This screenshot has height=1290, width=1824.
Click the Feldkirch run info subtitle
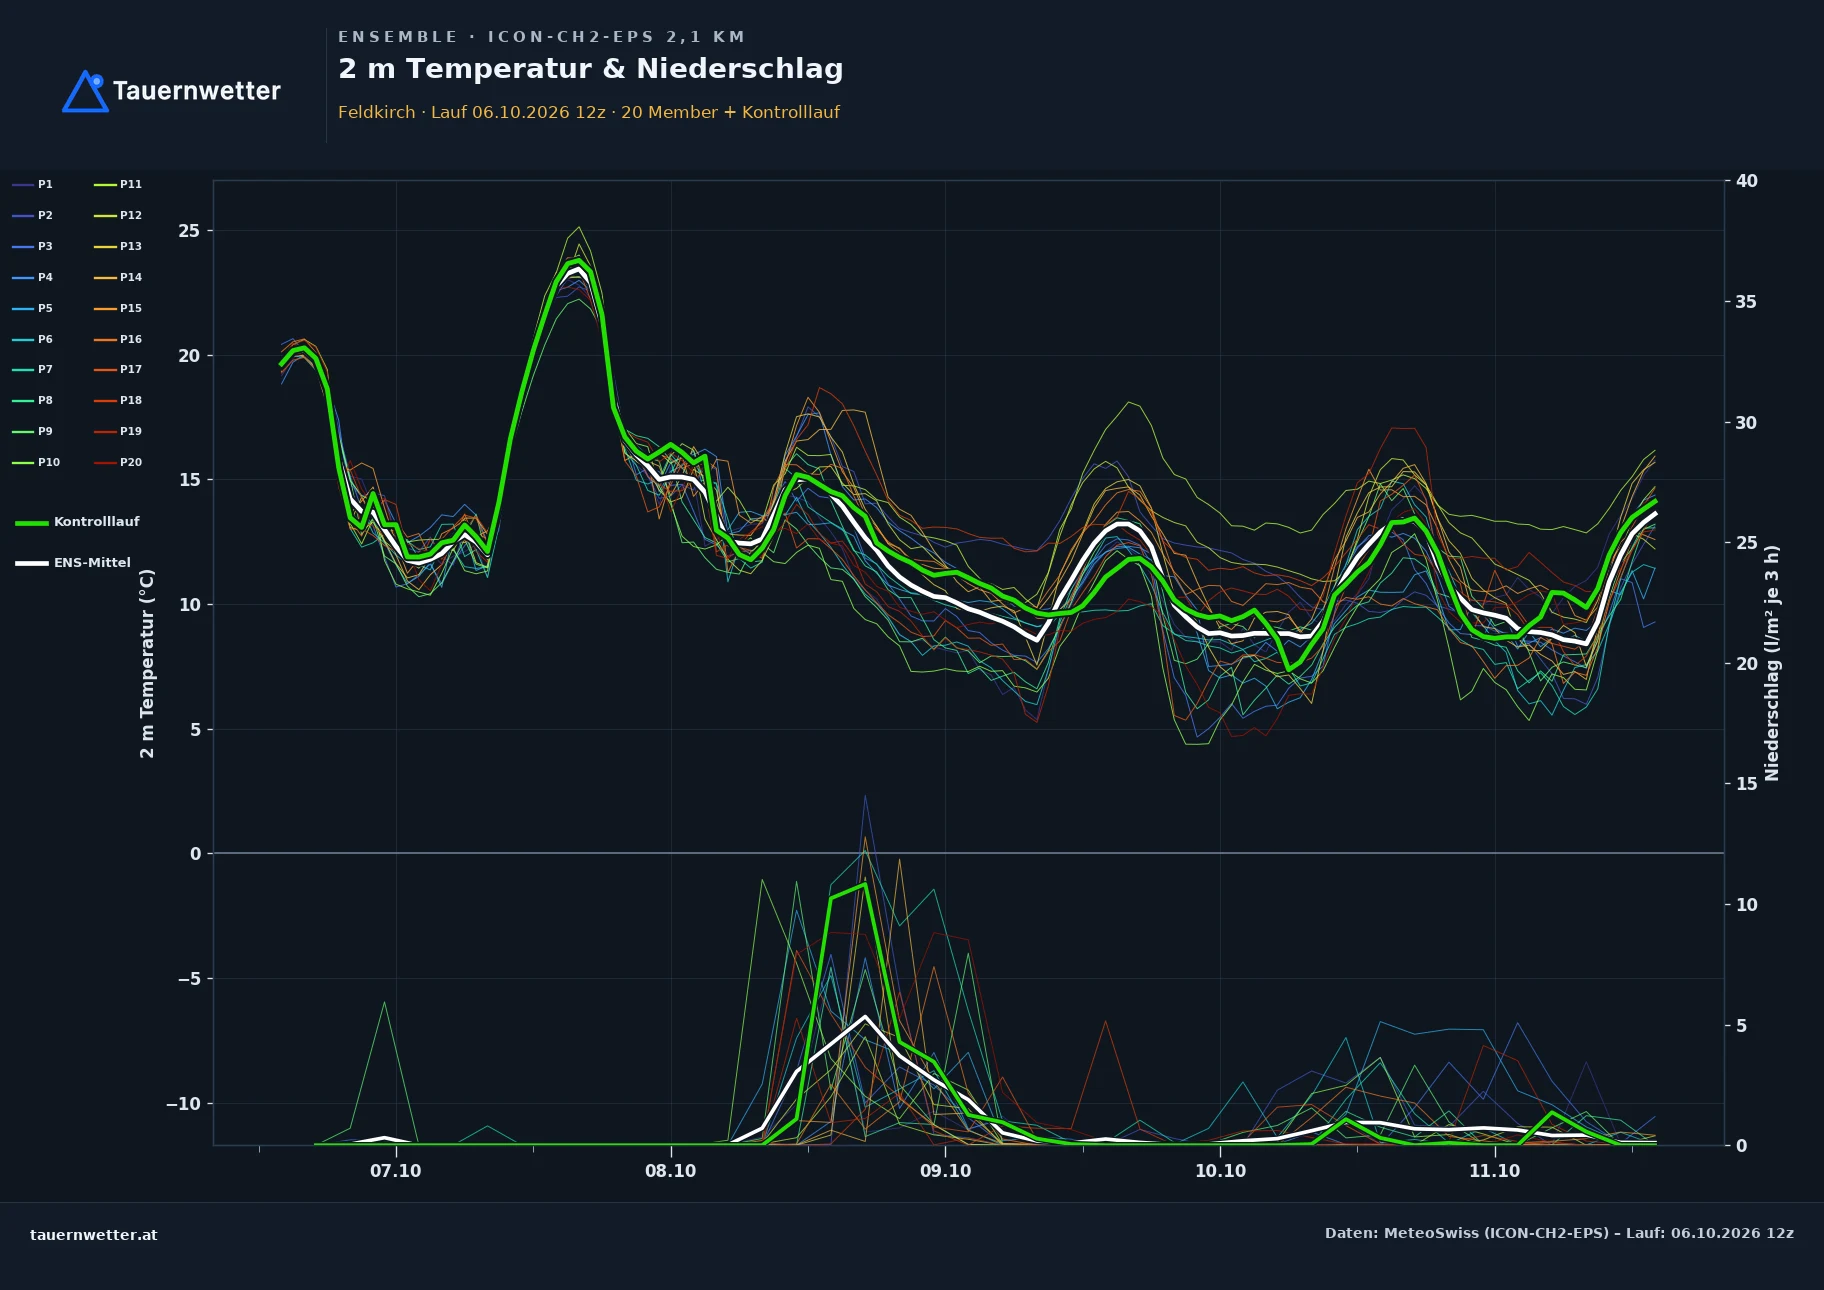589,112
